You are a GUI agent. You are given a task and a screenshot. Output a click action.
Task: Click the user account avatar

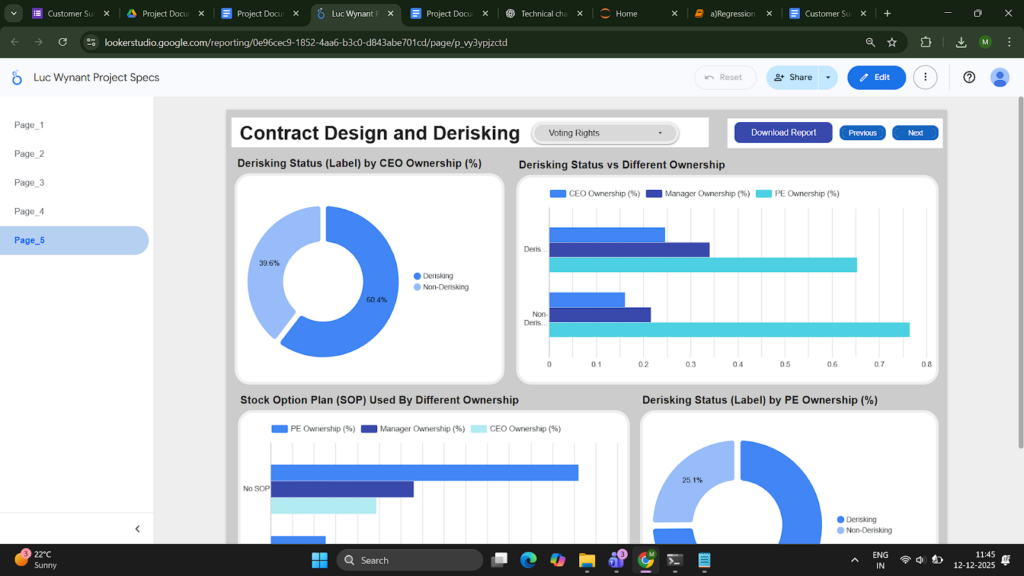pos(999,77)
